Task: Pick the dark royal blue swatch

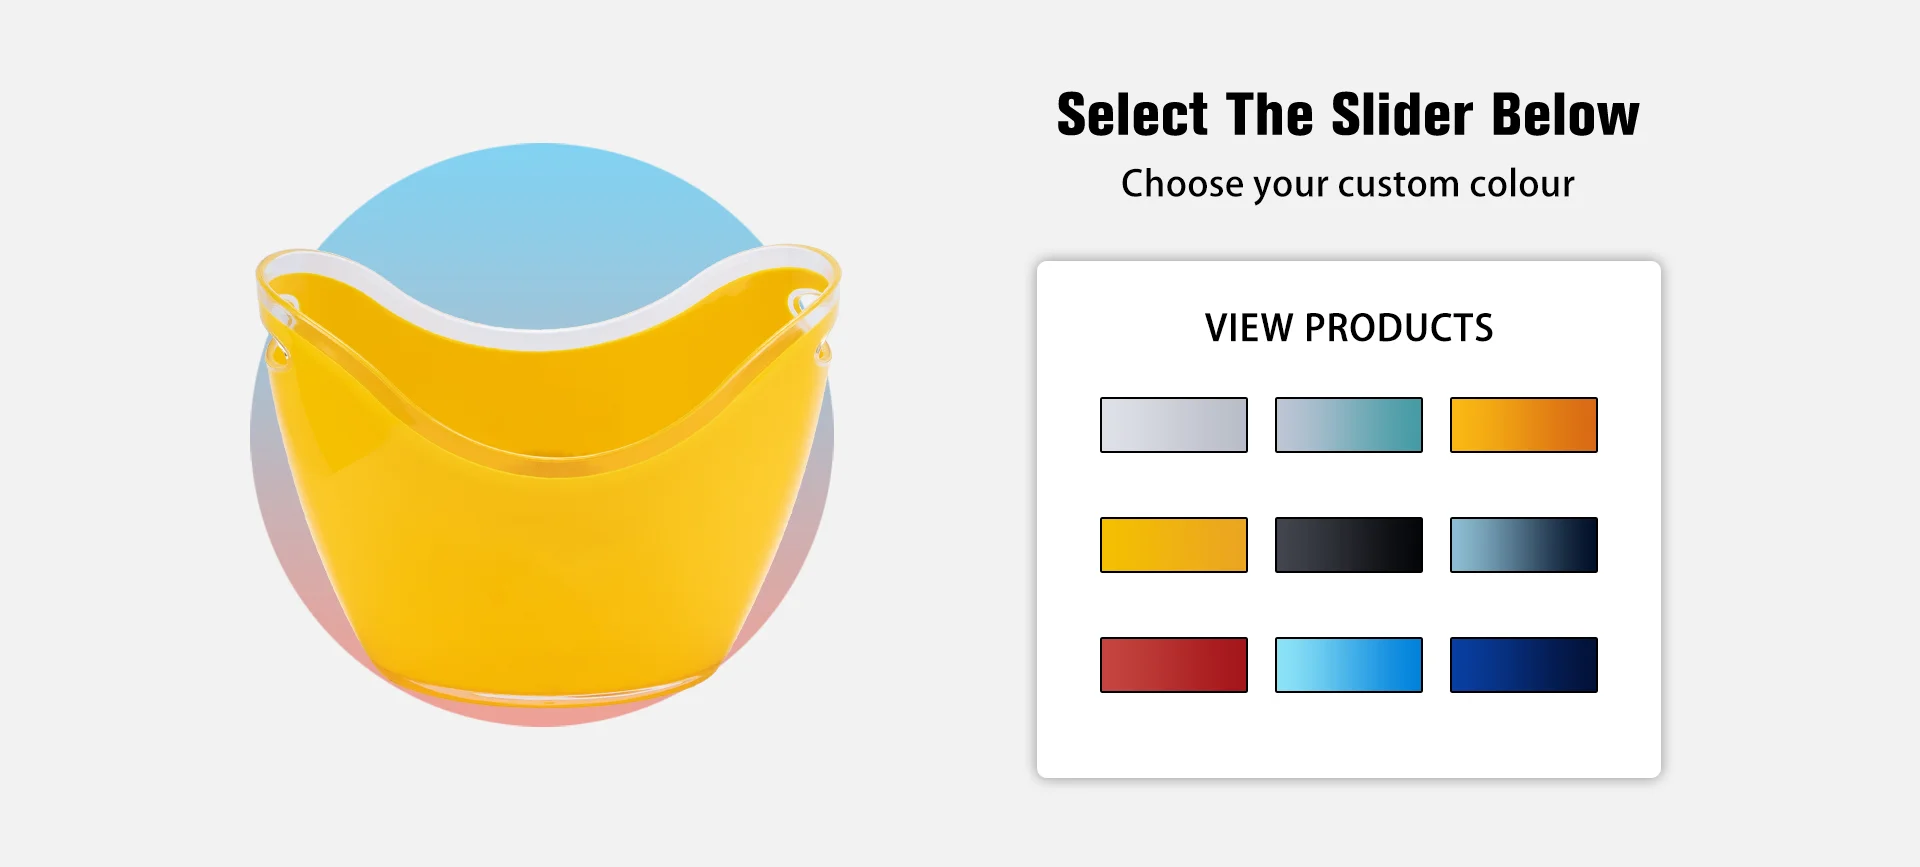Action: tap(1524, 665)
